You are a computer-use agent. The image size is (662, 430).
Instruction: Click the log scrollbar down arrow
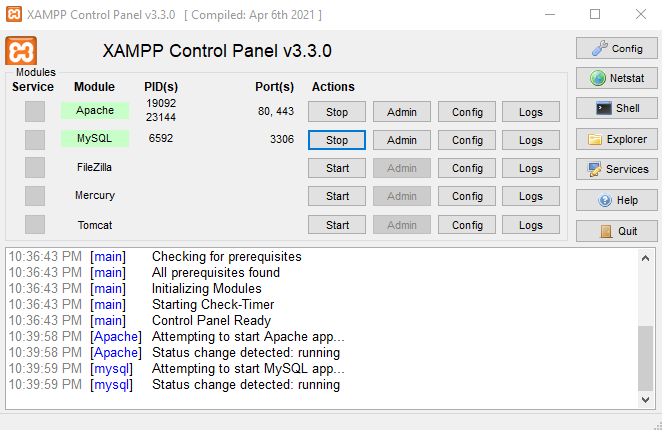pyautogui.click(x=646, y=399)
